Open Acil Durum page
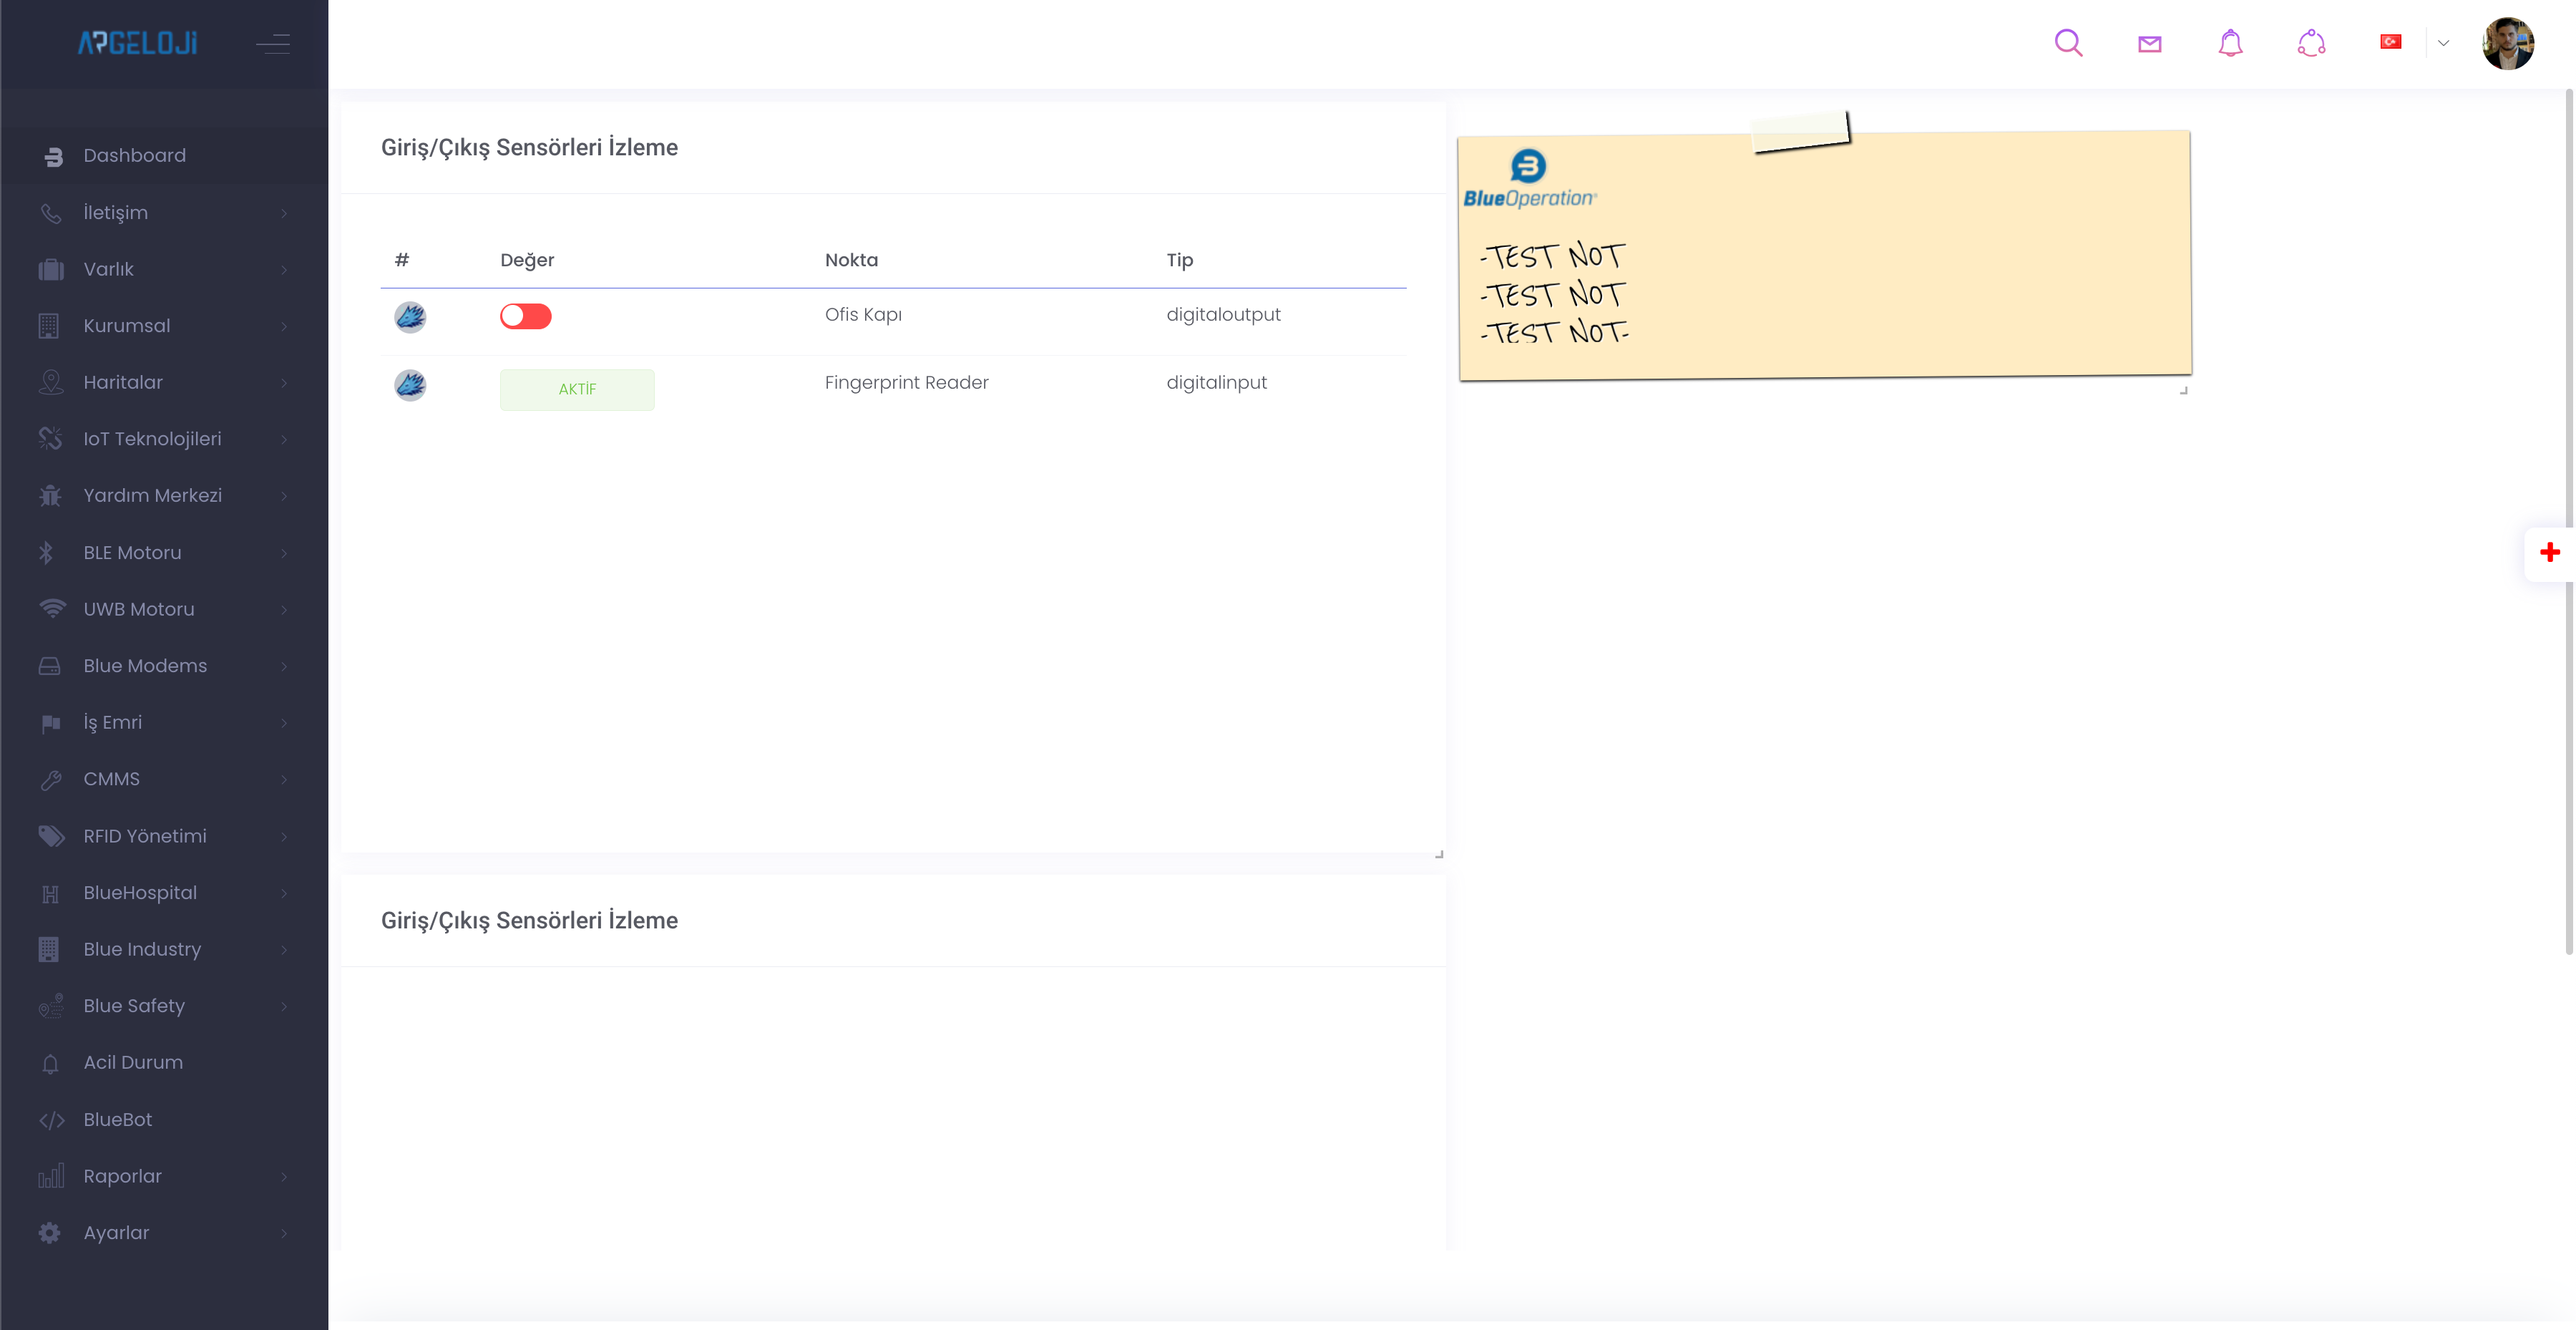The image size is (2576, 1330). 132,1062
